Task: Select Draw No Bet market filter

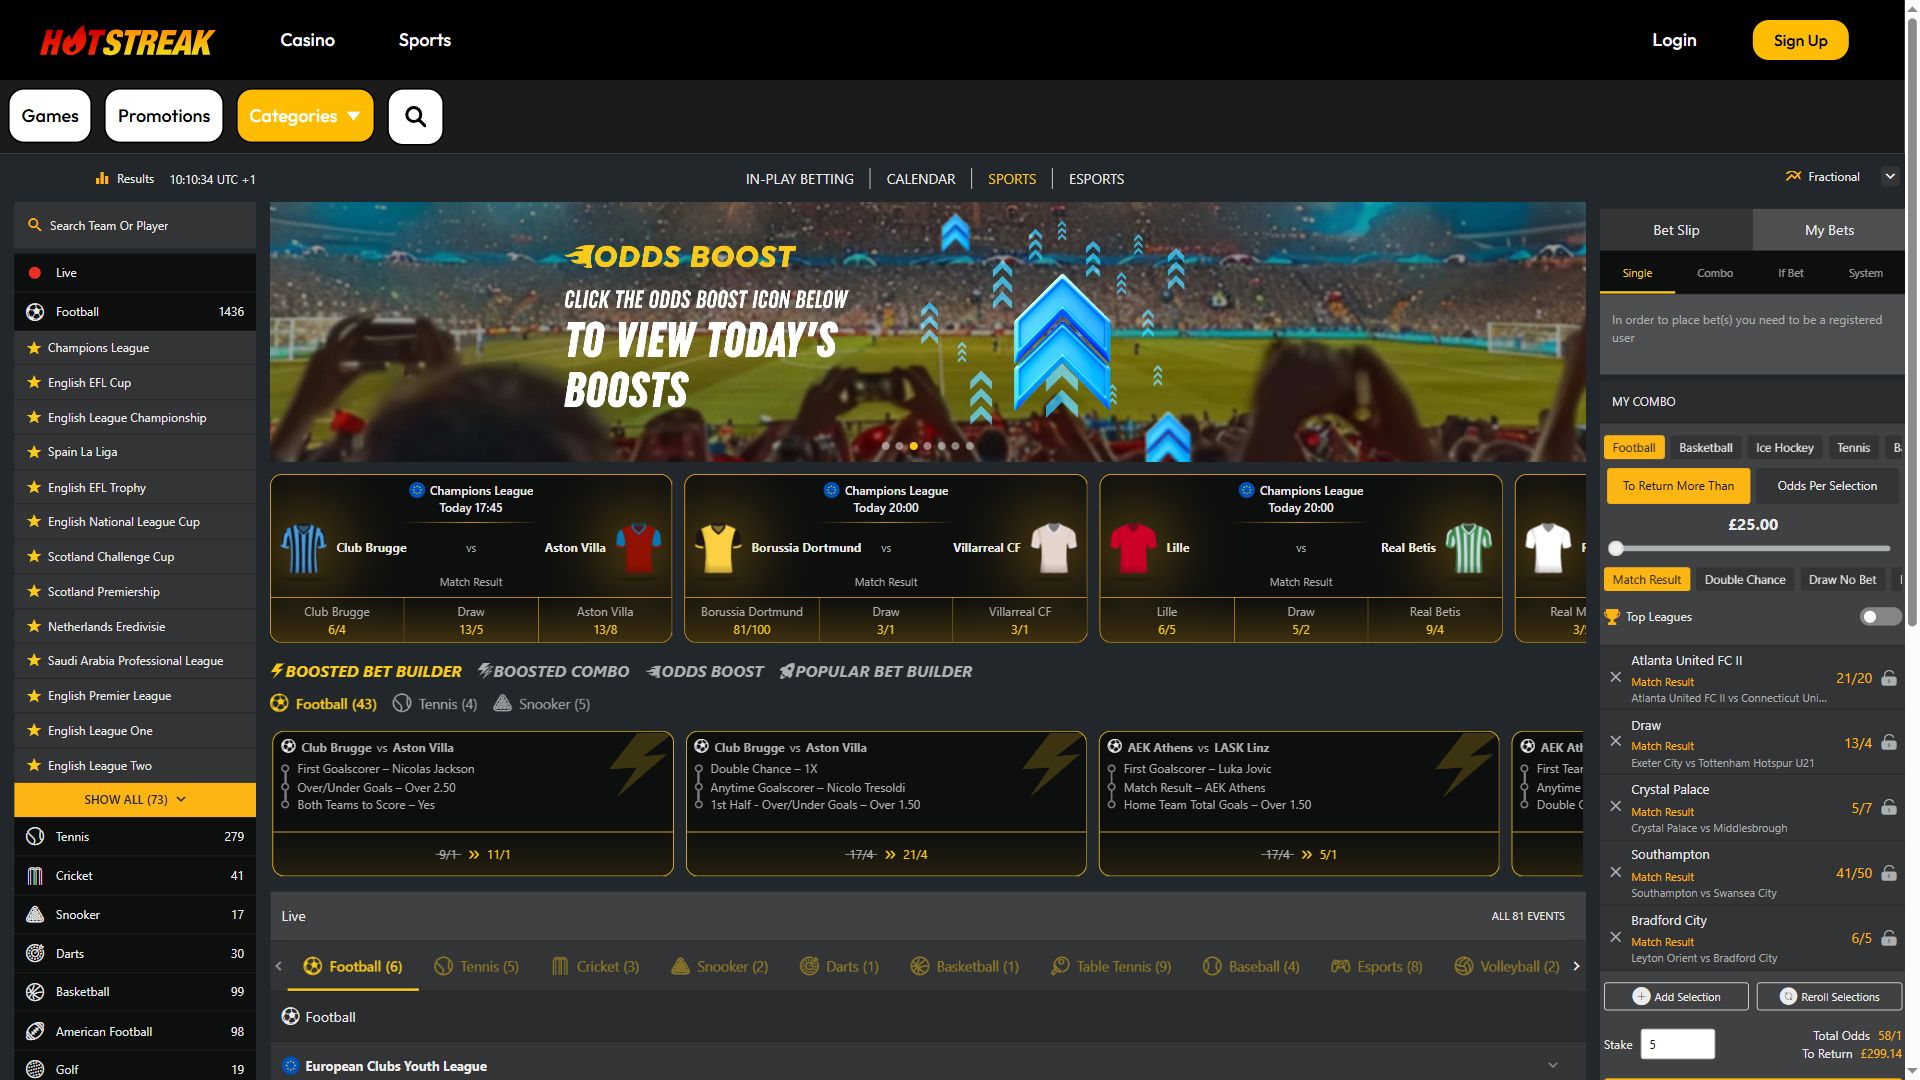Action: point(1842,580)
